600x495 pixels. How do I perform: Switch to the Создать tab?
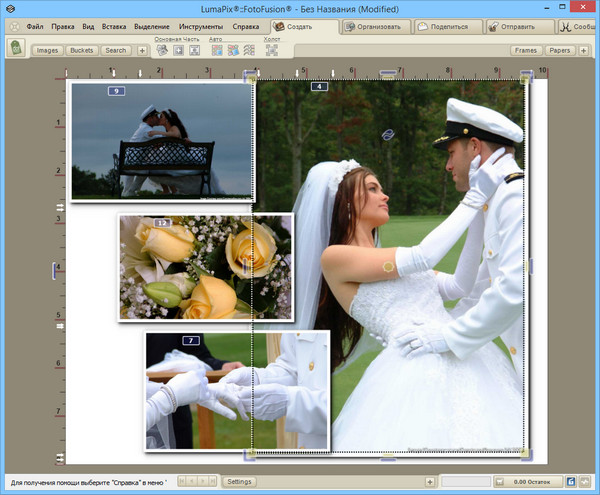point(305,27)
